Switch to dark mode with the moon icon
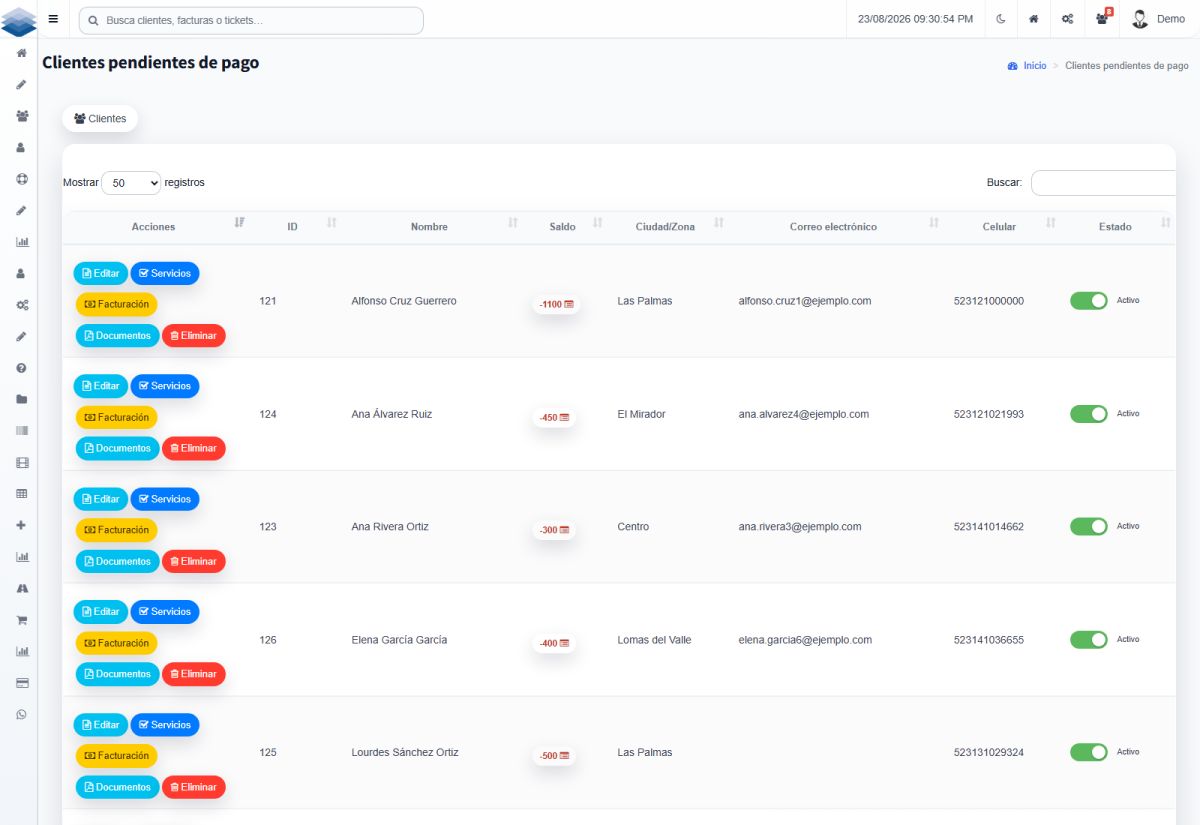Viewport: 1200px width, 825px height. pos(1001,19)
